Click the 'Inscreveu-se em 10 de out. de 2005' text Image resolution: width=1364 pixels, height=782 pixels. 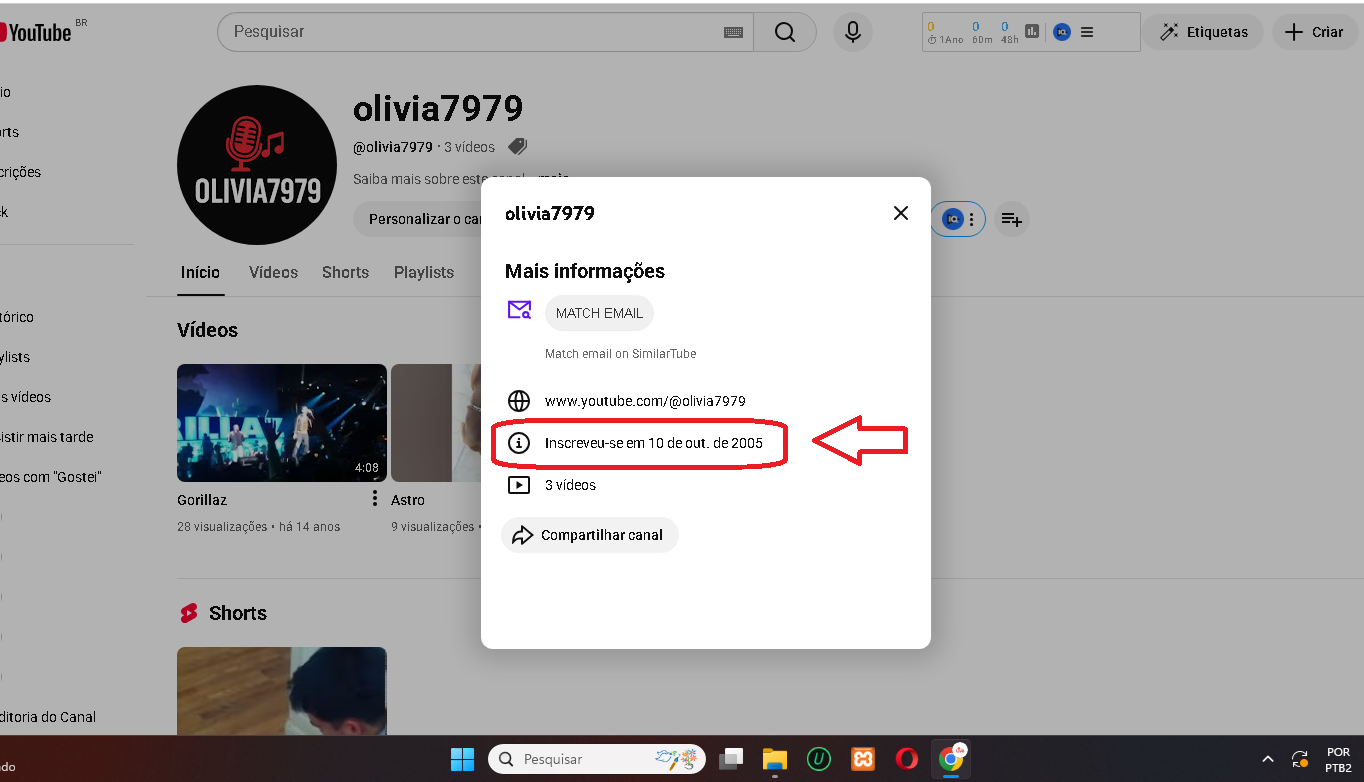(654, 443)
